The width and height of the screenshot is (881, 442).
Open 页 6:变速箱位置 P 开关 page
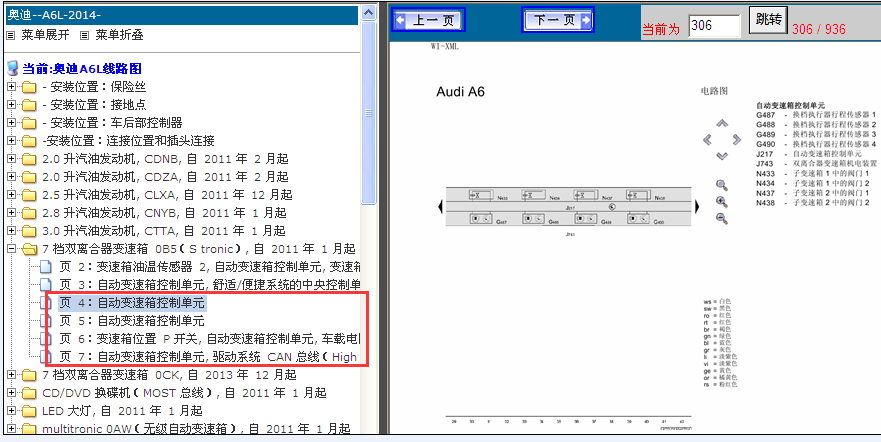[210, 339]
